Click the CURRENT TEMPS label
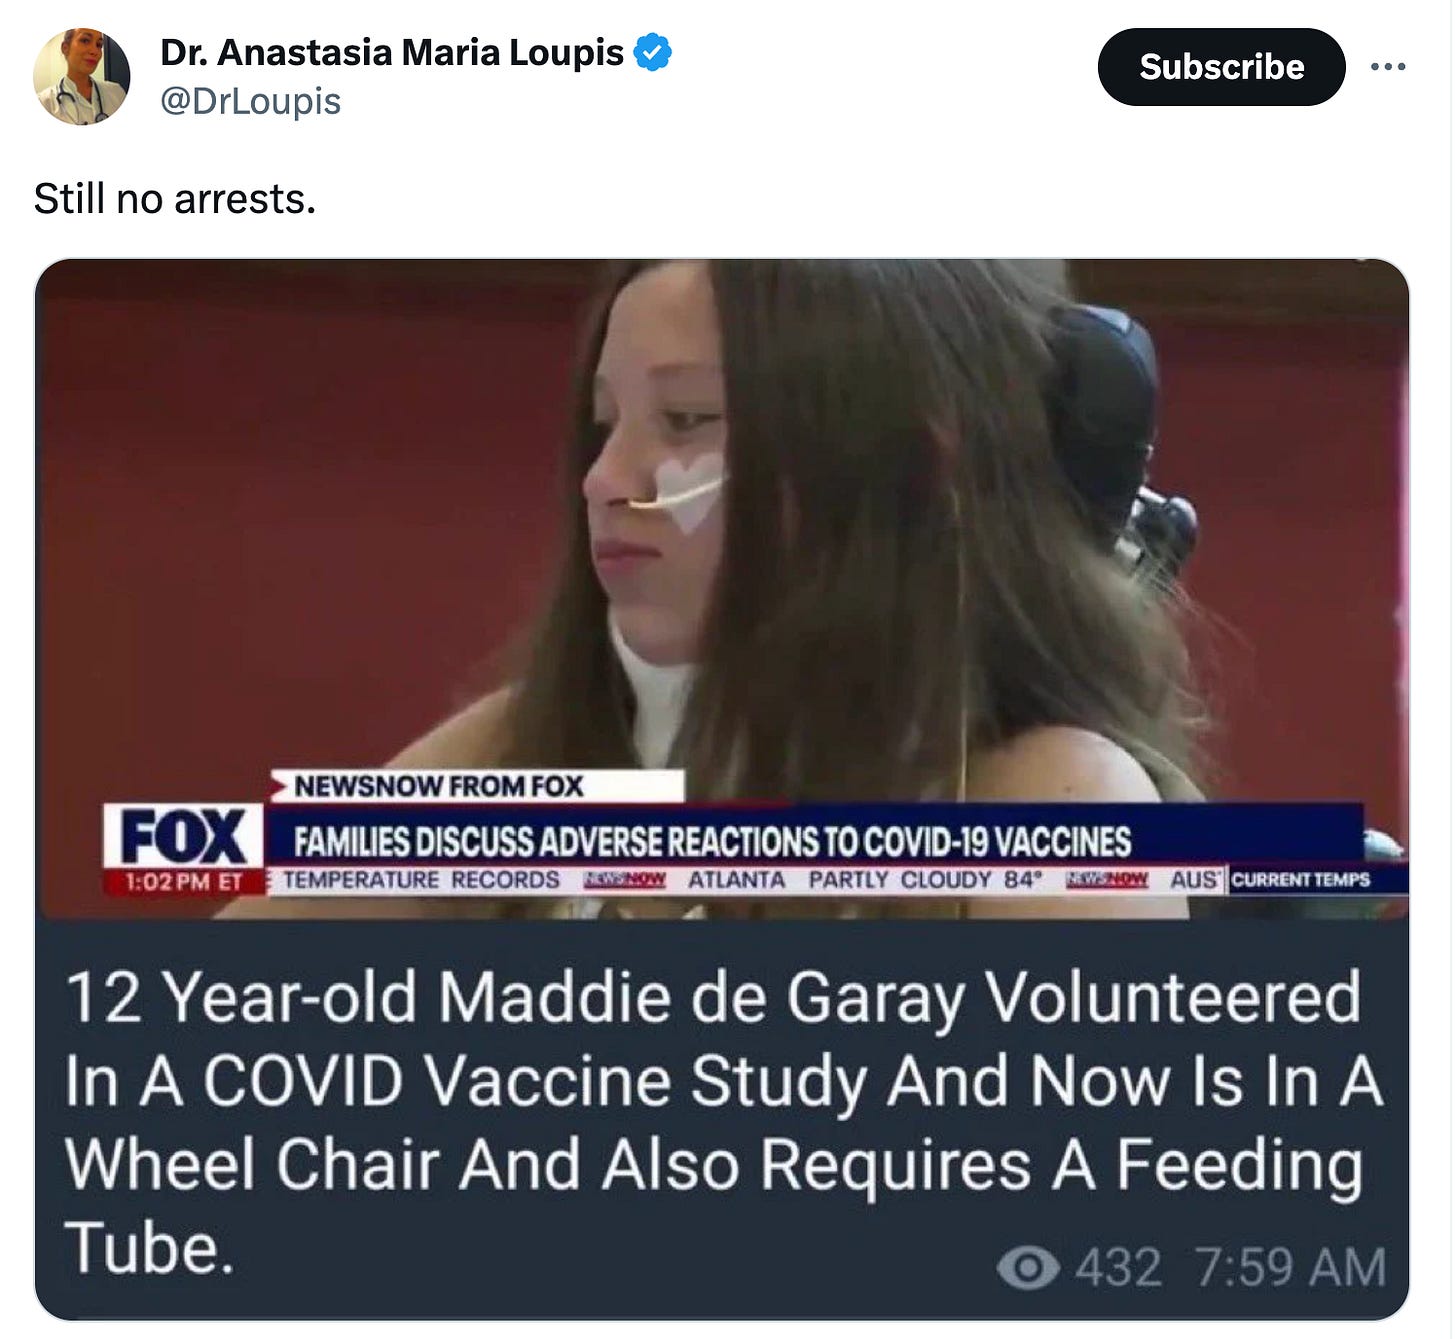The image size is (1456, 1339). [x=1300, y=880]
